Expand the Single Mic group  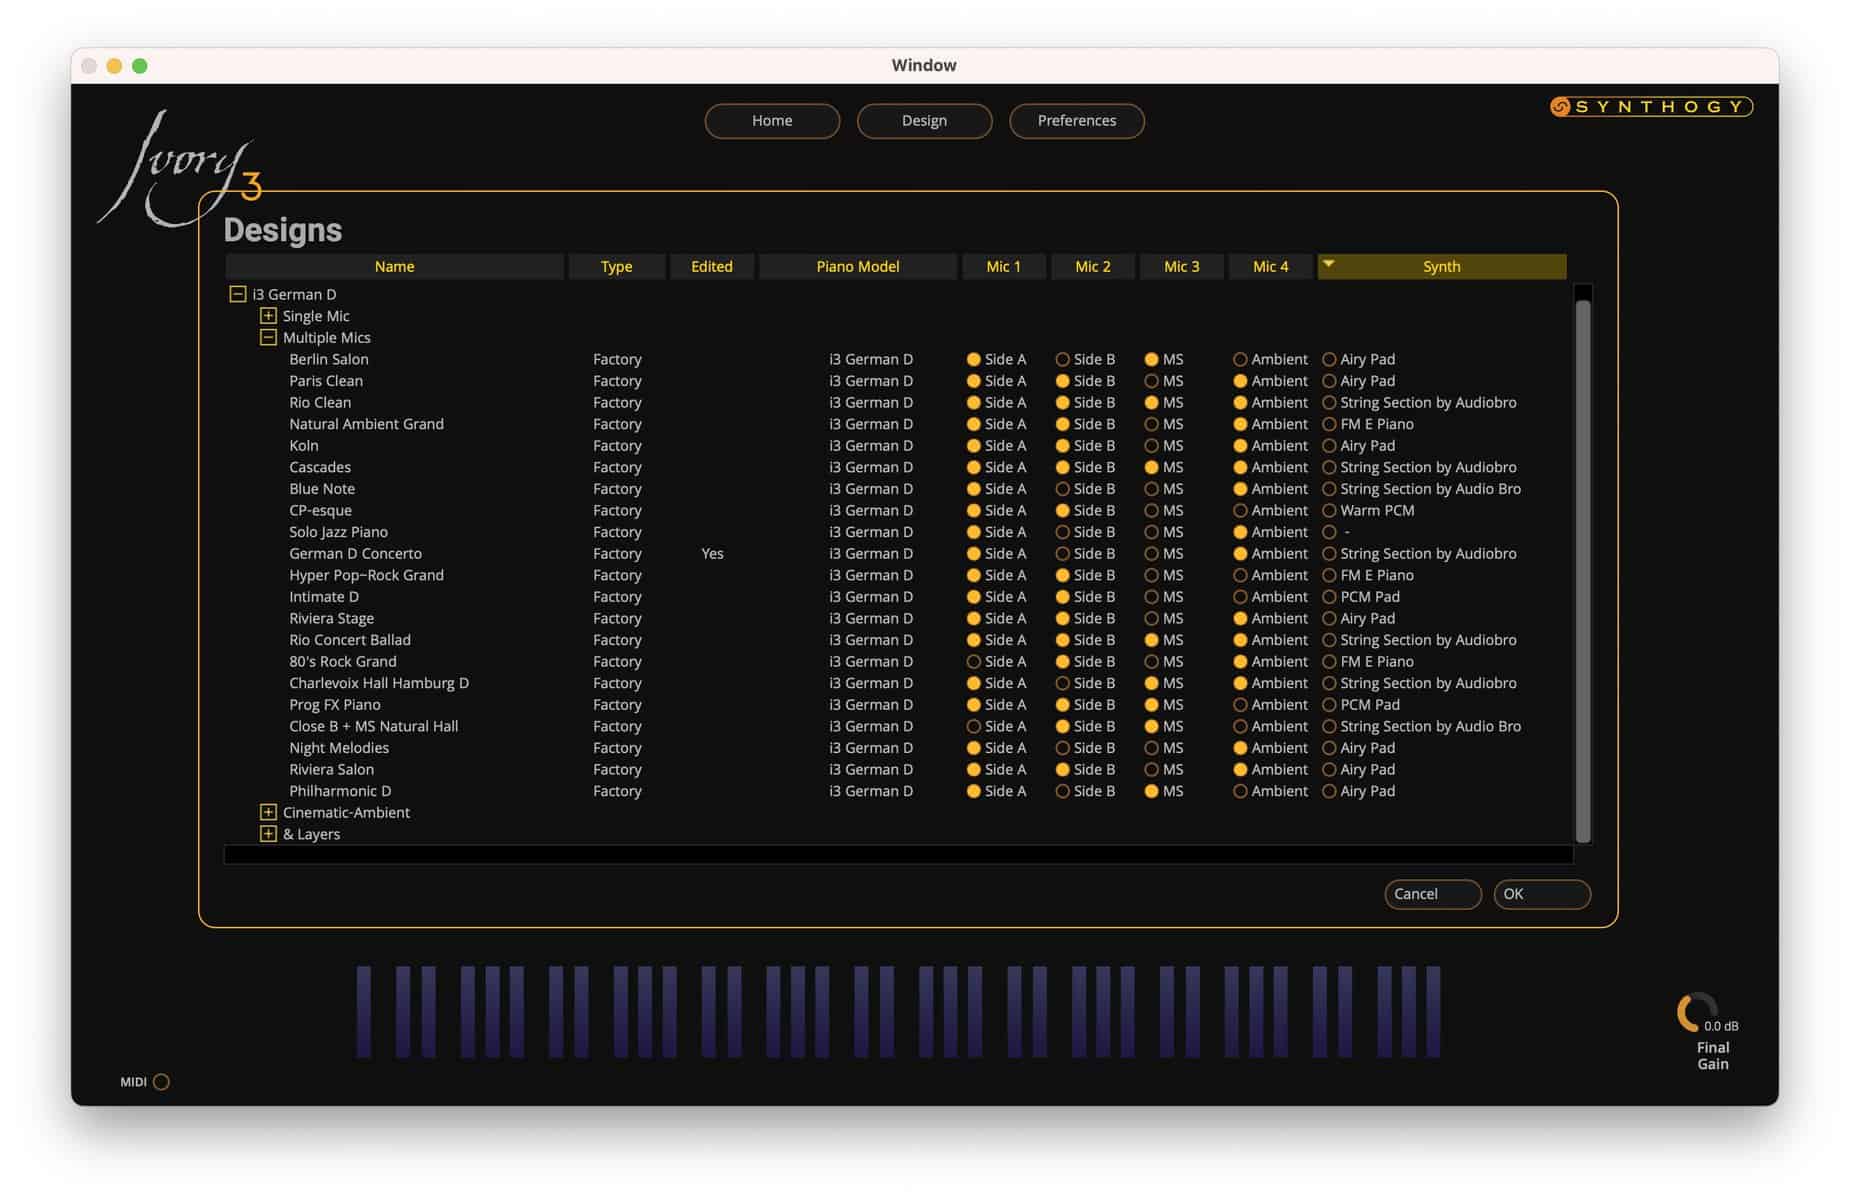[x=268, y=315]
